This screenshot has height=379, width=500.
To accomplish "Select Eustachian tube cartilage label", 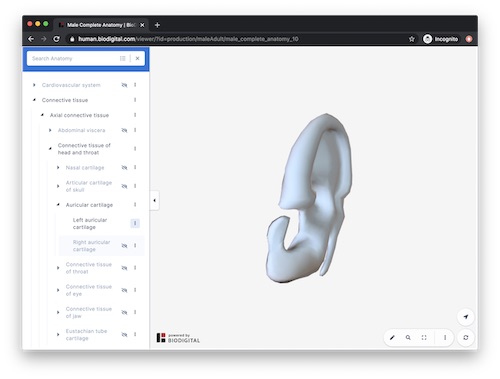I will (x=86, y=334).
